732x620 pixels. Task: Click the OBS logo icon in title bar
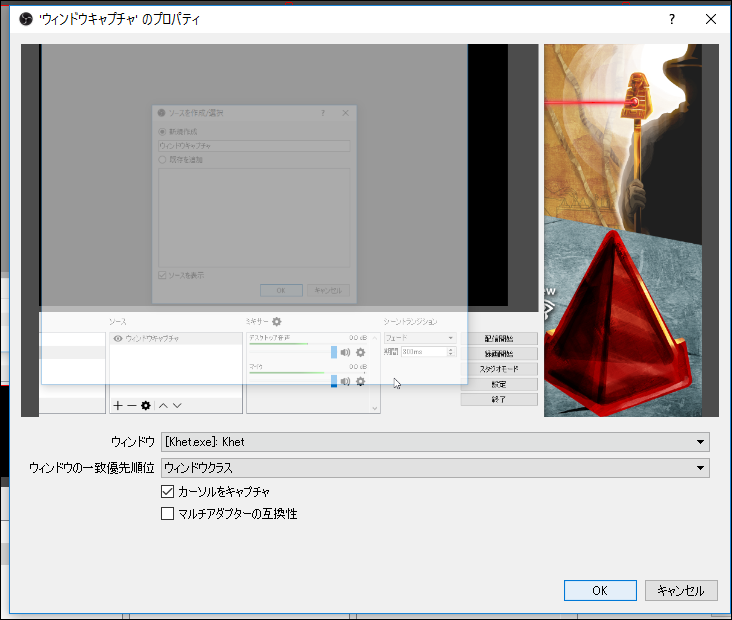[x=26, y=19]
